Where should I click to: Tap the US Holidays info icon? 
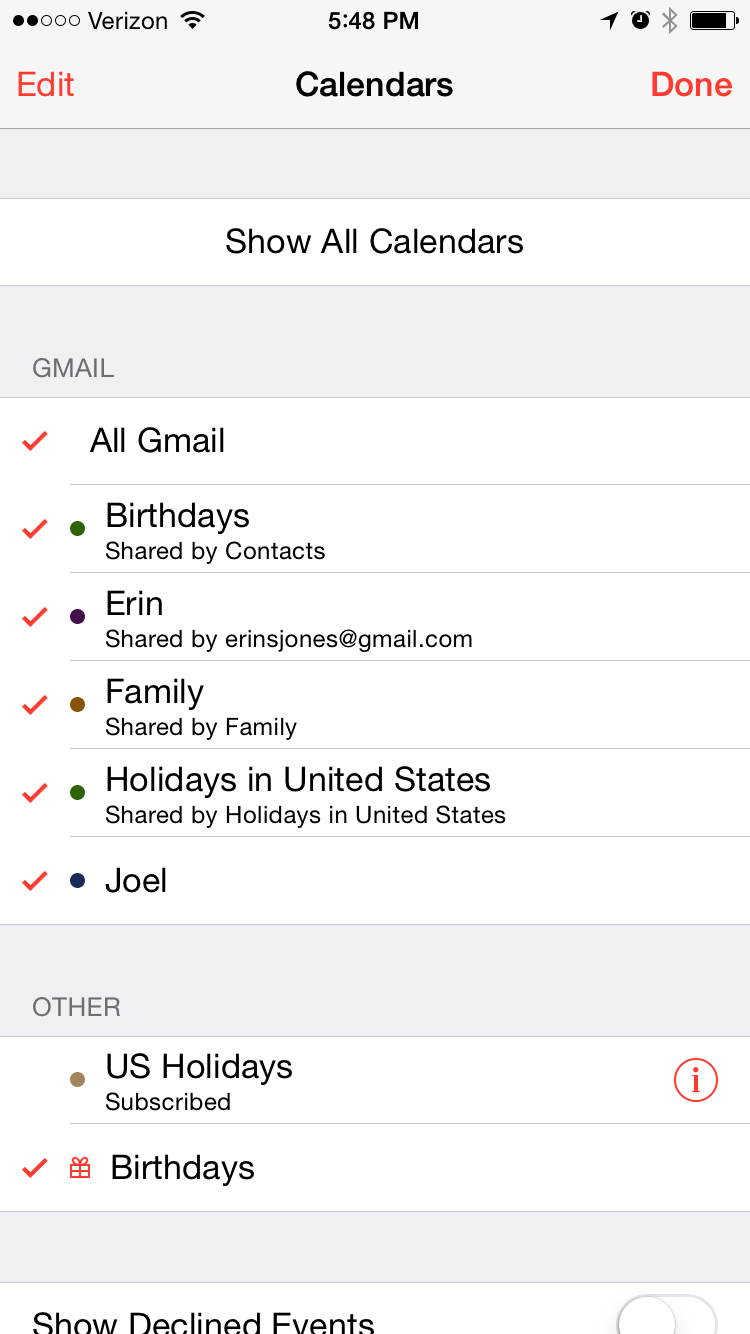[x=696, y=1080]
